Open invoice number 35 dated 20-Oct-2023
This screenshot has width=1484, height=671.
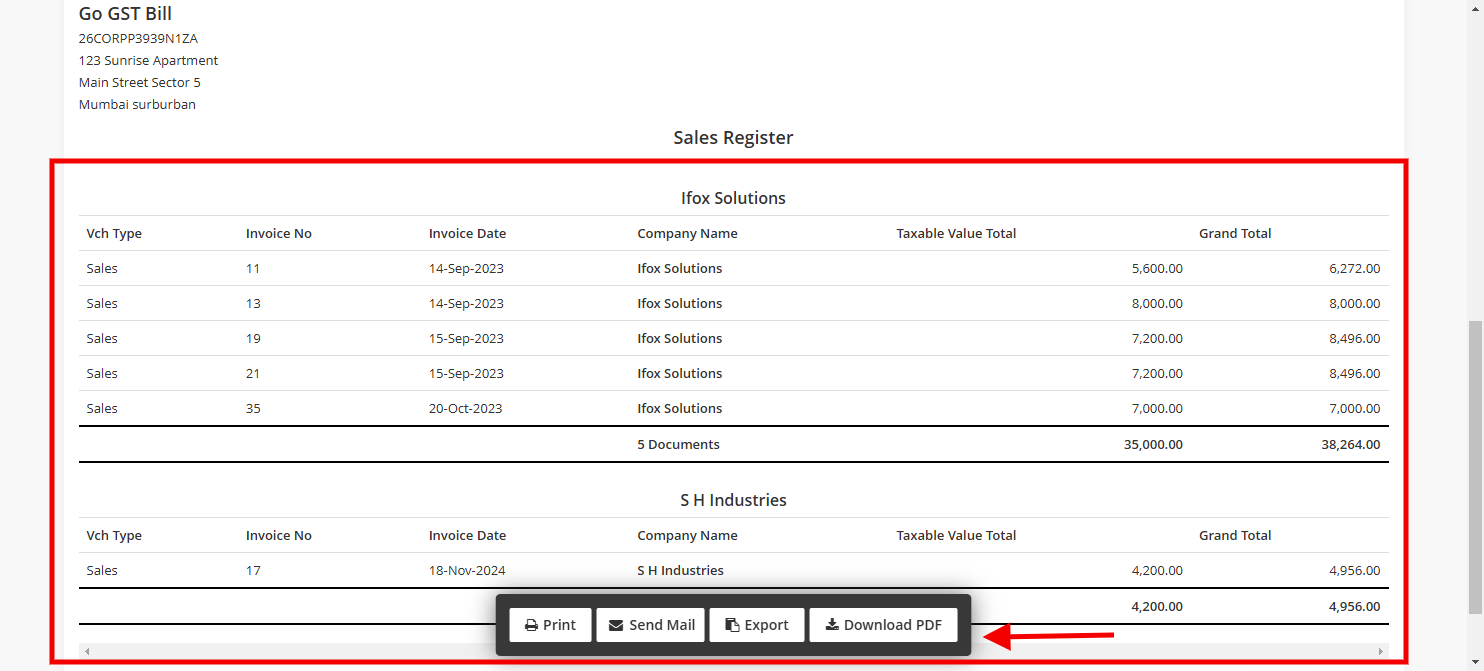pyautogui.click(x=252, y=408)
